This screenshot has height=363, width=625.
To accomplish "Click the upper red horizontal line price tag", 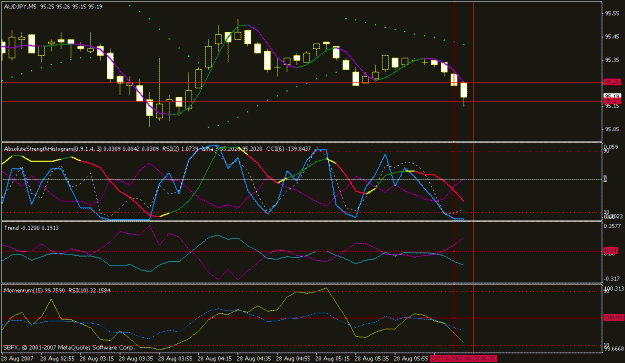I will [x=612, y=82].
